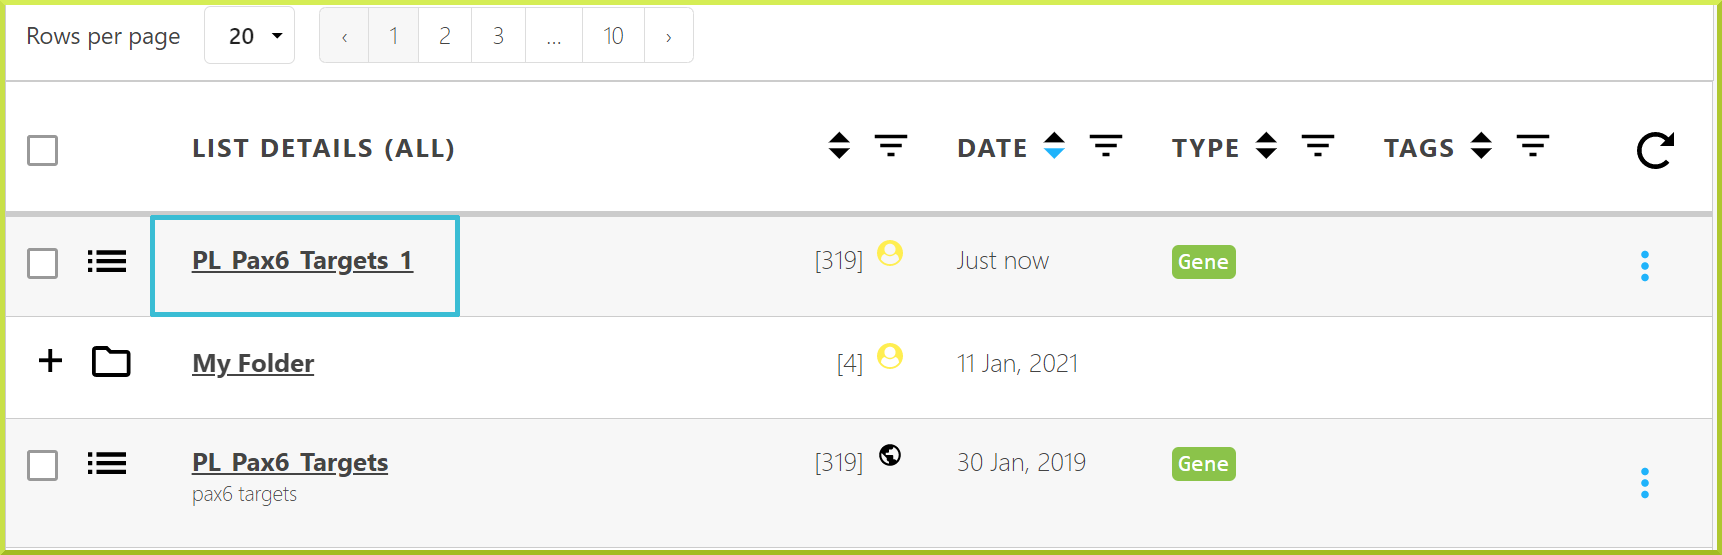The image size is (1722, 555).
Task: Open three-dot menu for PL_Pax6_Targets_1
Action: tap(1645, 266)
